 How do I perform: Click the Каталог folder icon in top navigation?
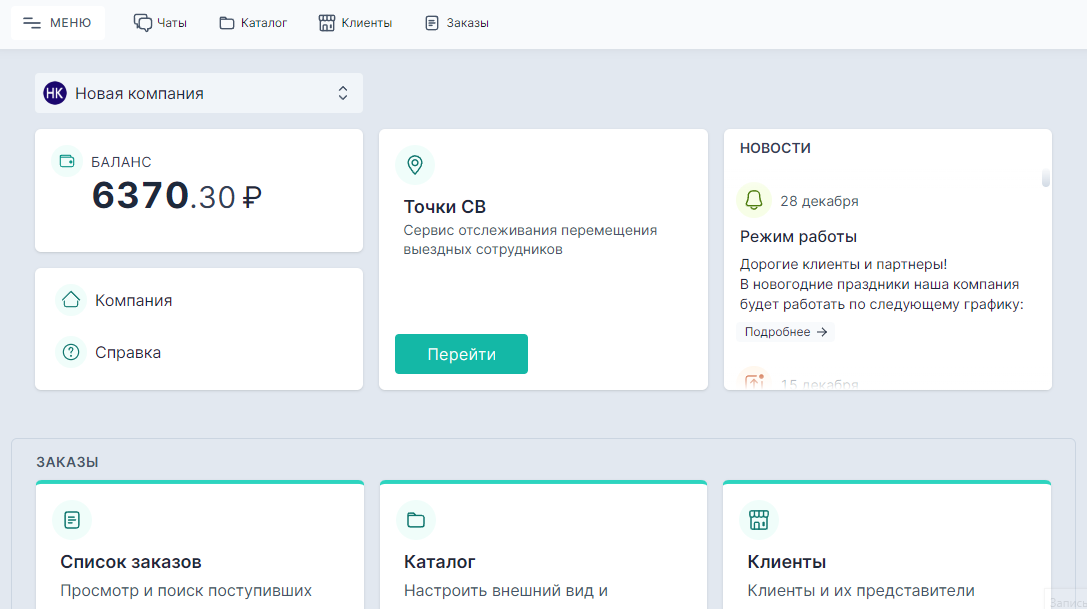point(224,22)
